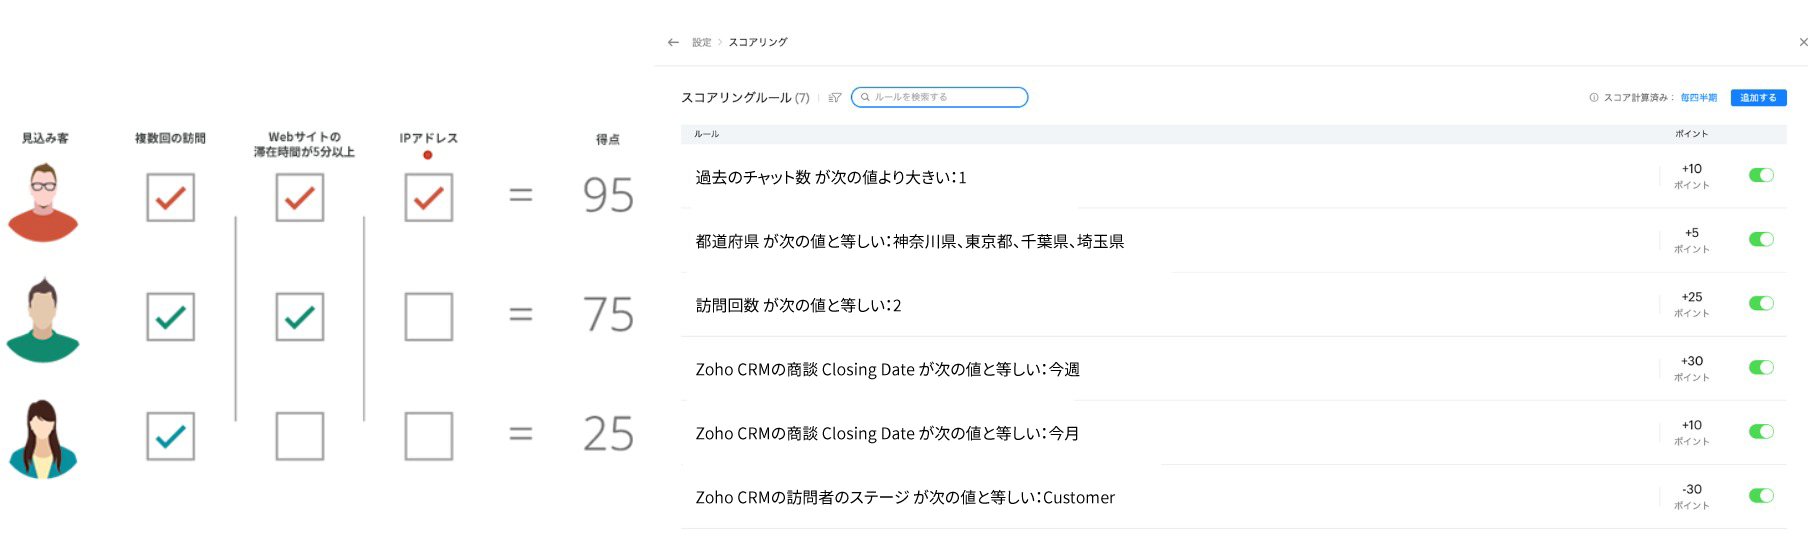Toggle the Customer stage rule switch
This screenshot has width=1808, height=557.
point(1760,495)
